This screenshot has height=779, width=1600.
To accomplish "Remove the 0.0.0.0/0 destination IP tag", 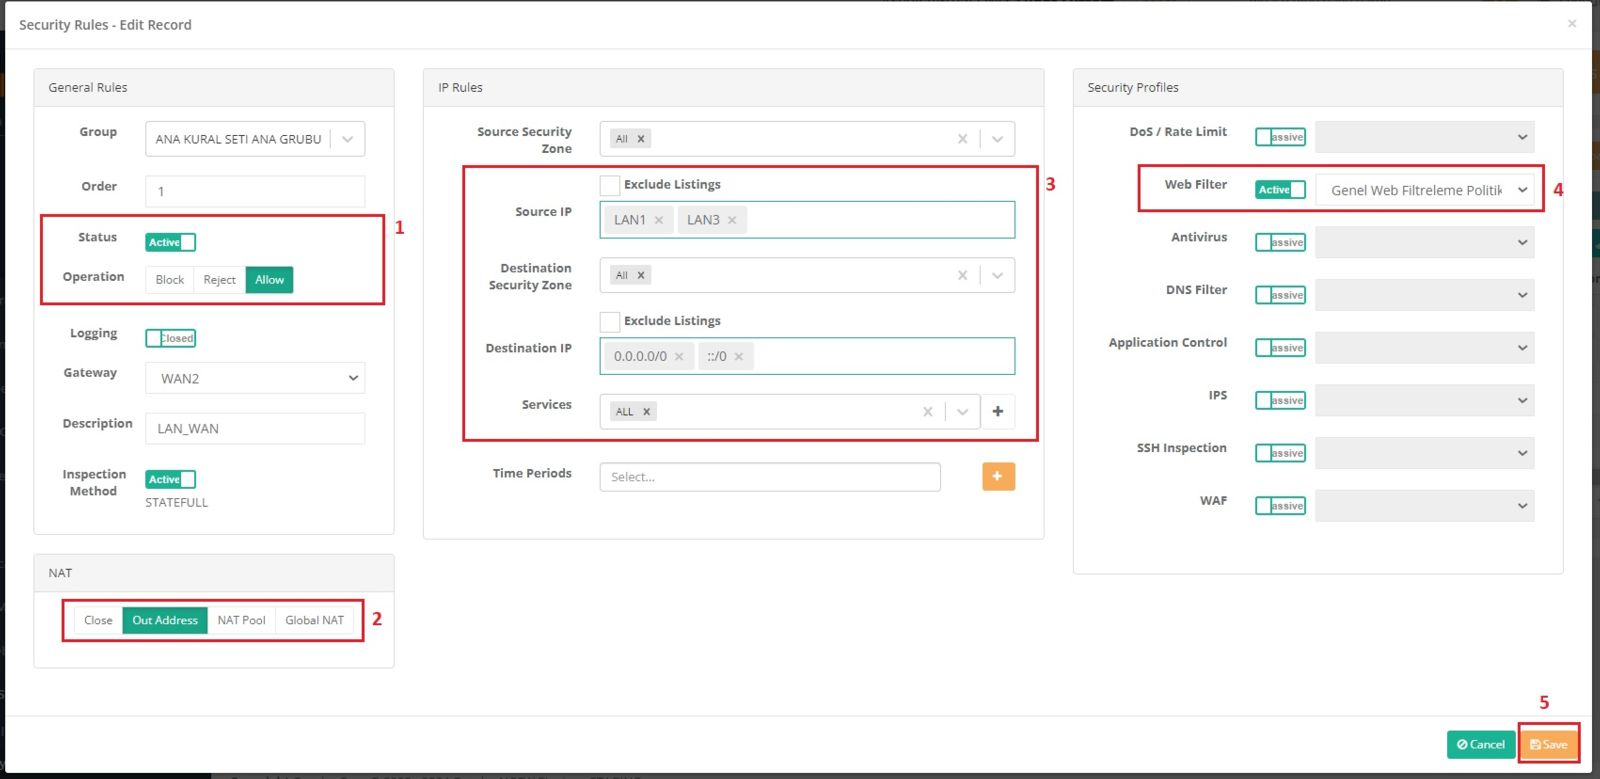I will [679, 357].
